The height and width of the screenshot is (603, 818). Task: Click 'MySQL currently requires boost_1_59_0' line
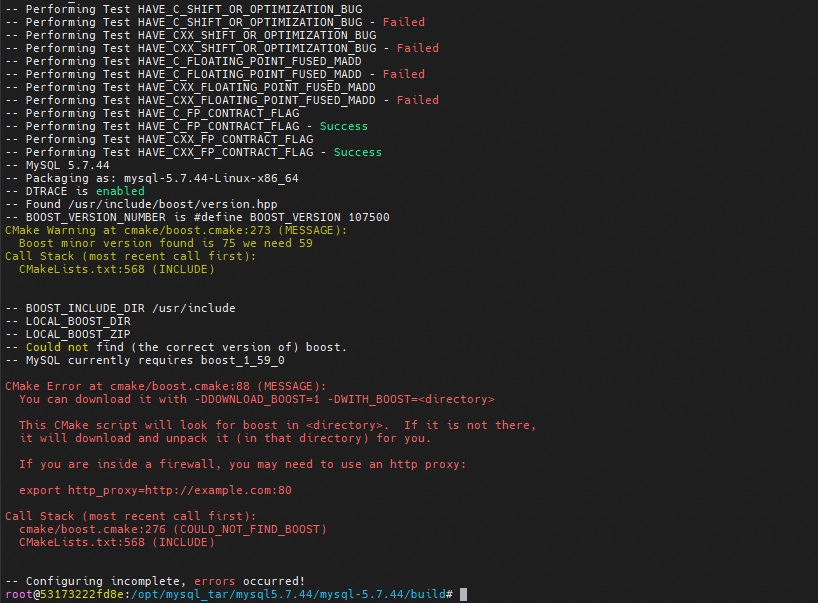(145, 360)
